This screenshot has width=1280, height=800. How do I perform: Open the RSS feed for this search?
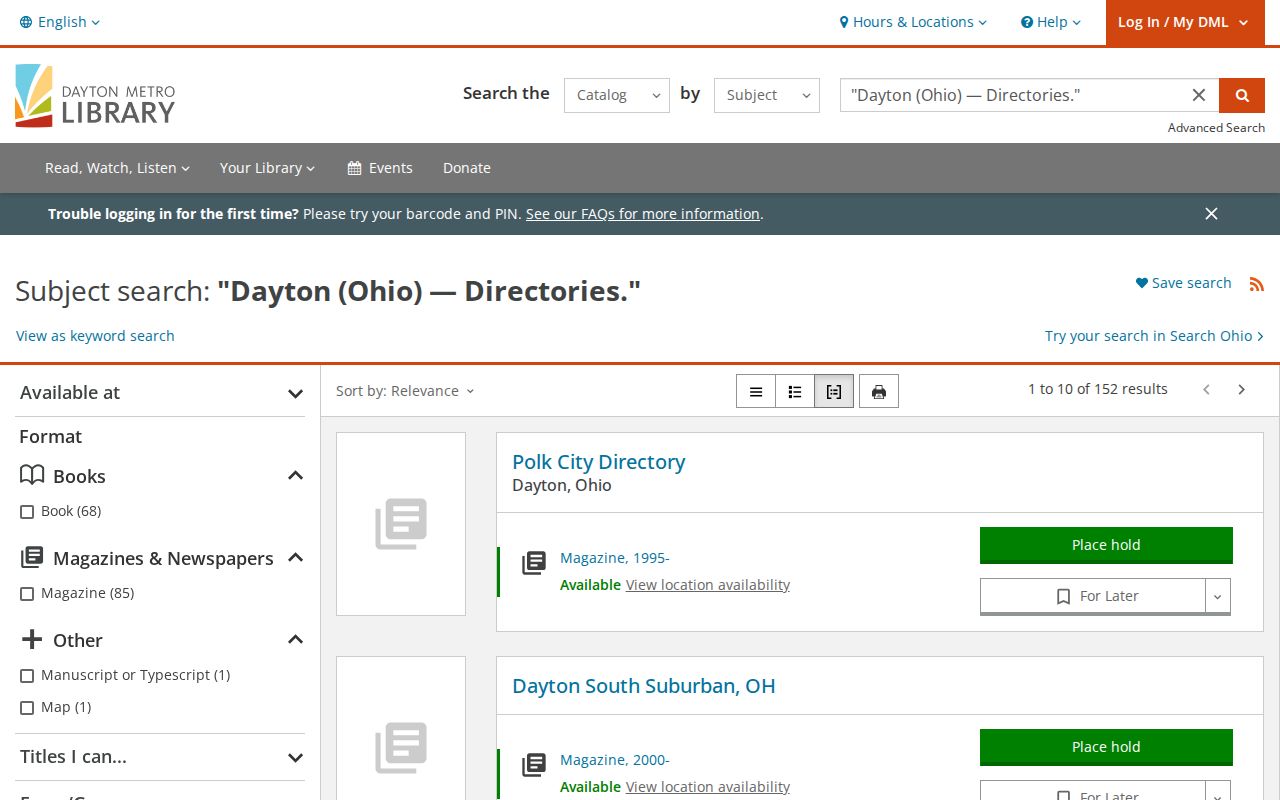(x=1257, y=284)
